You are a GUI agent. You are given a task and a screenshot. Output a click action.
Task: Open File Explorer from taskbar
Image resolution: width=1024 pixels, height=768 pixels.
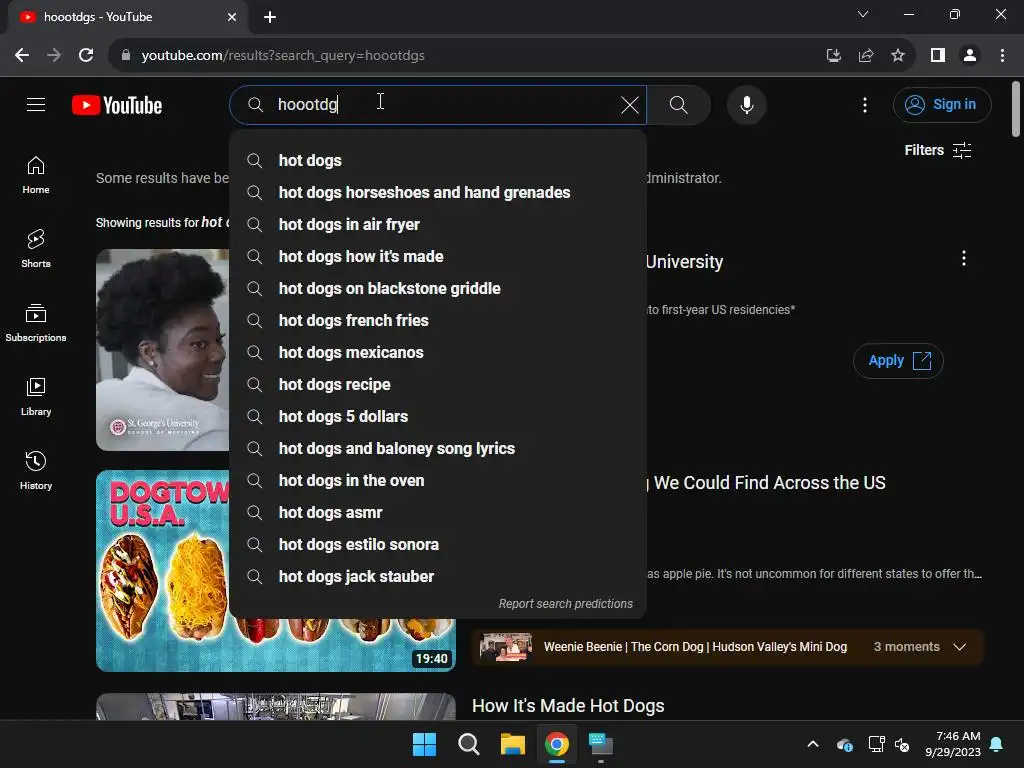(513, 744)
